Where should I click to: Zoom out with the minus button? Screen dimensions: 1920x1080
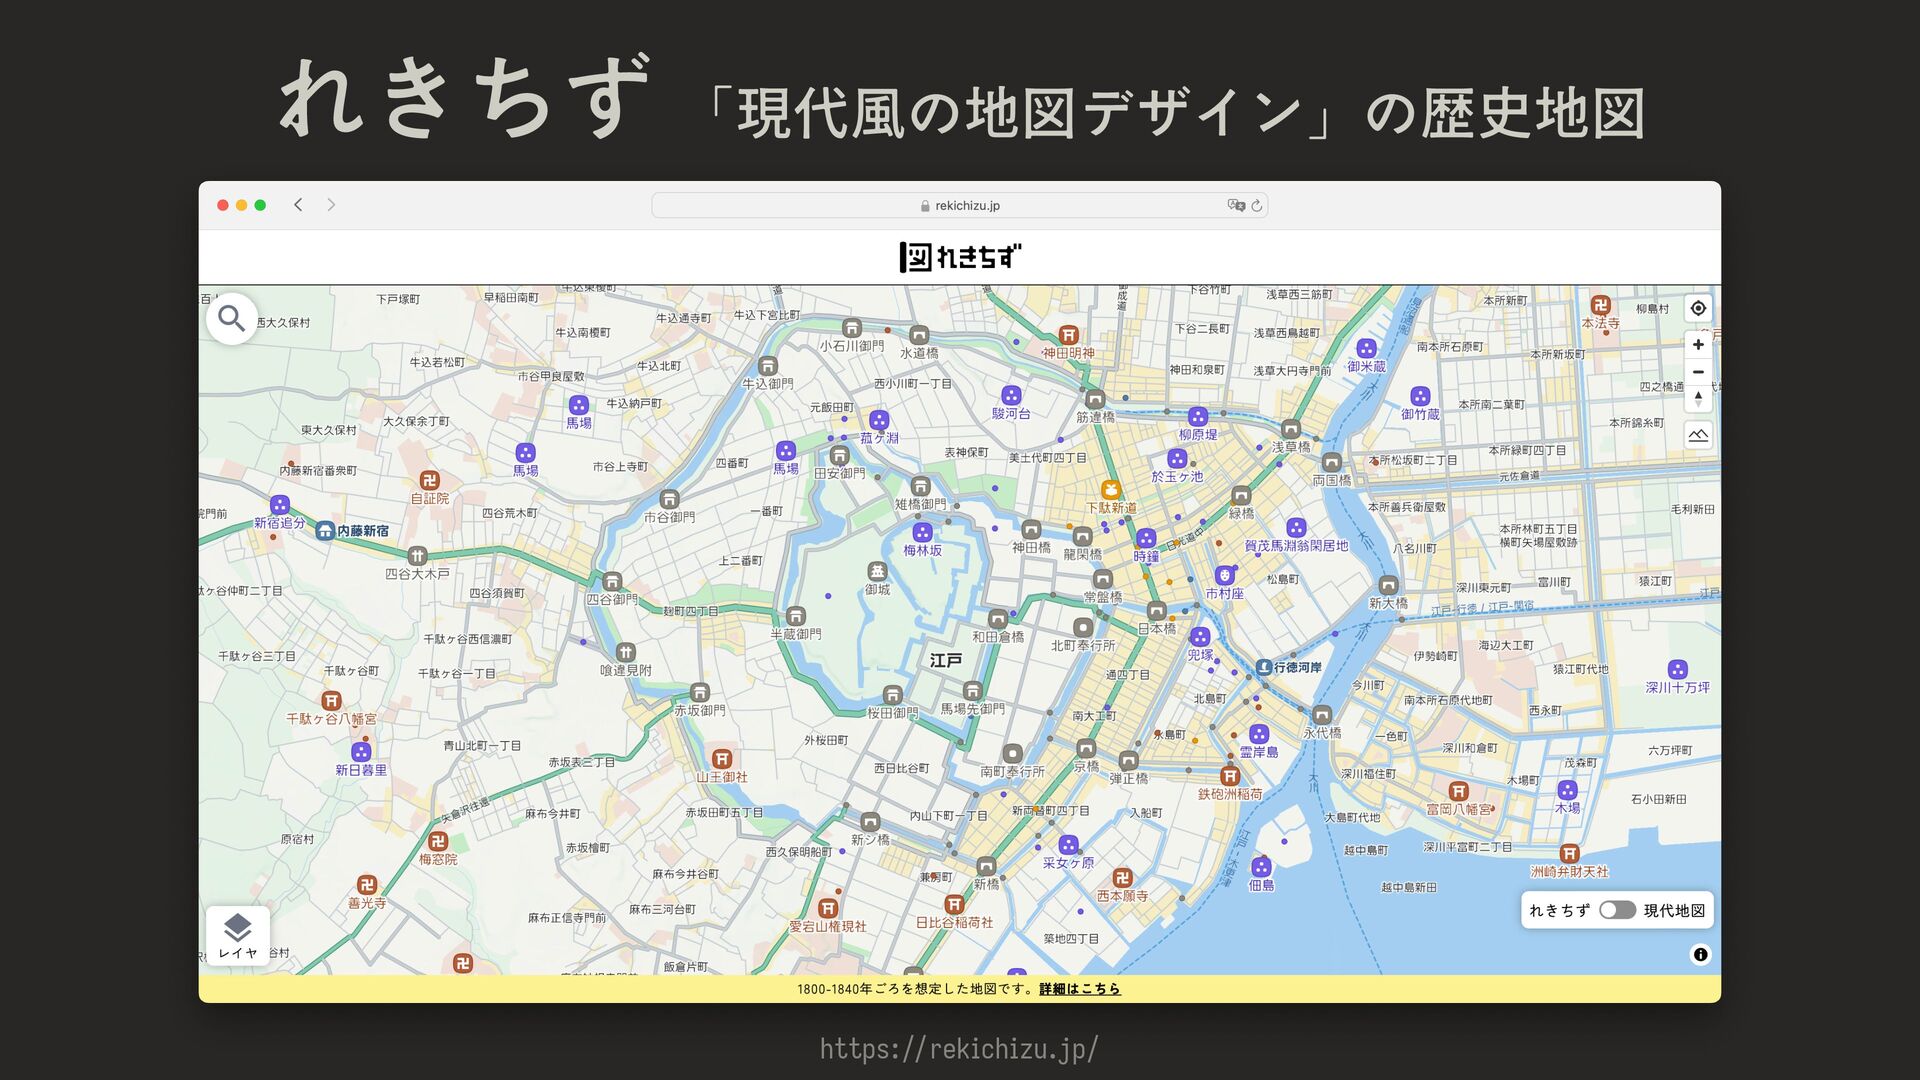click(1698, 372)
